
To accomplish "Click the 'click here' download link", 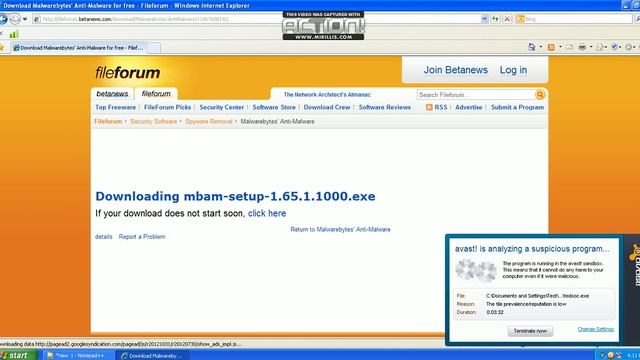I will pyautogui.click(x=267, y=213).
